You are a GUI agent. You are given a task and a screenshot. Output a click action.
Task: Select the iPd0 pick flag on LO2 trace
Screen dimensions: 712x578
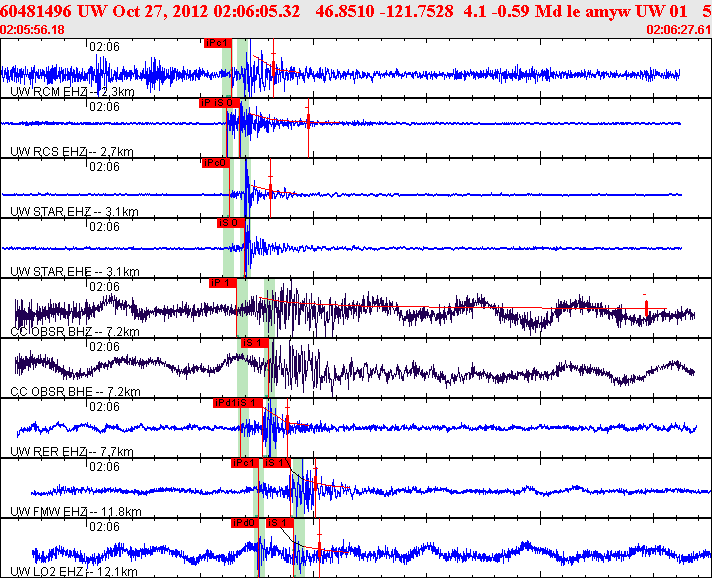[245, 523]
